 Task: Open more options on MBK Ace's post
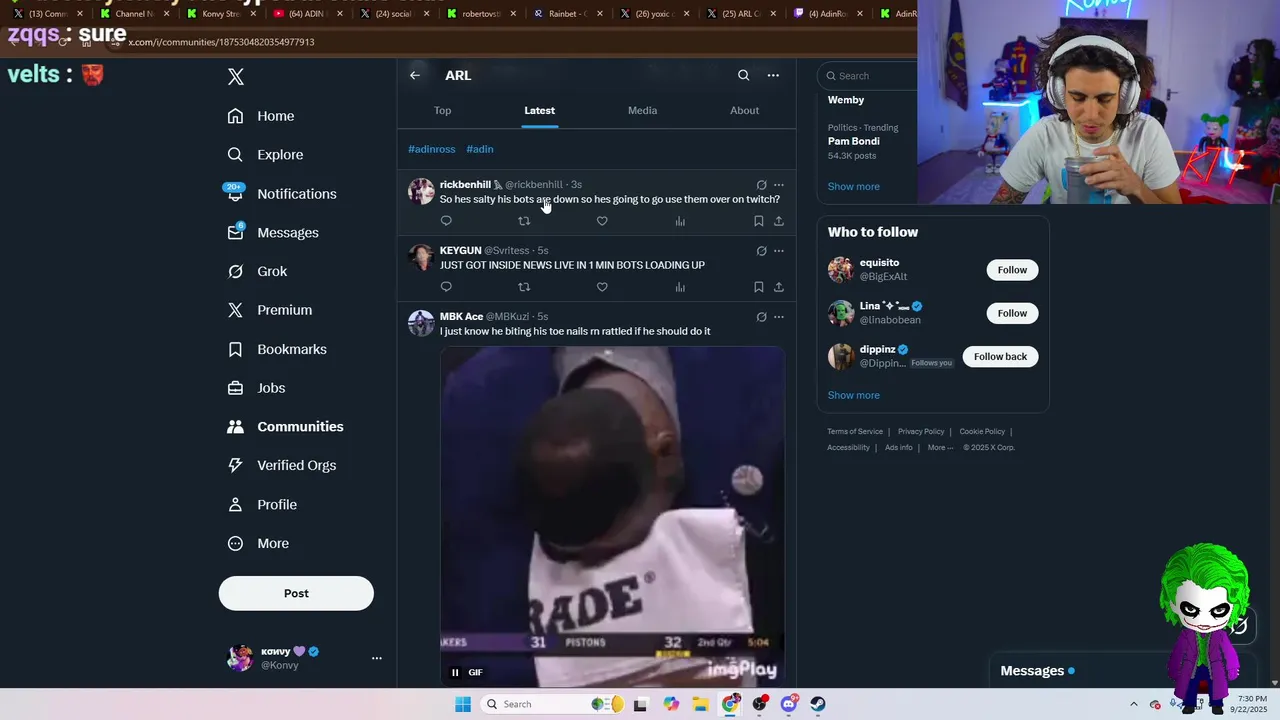(779, 317)
